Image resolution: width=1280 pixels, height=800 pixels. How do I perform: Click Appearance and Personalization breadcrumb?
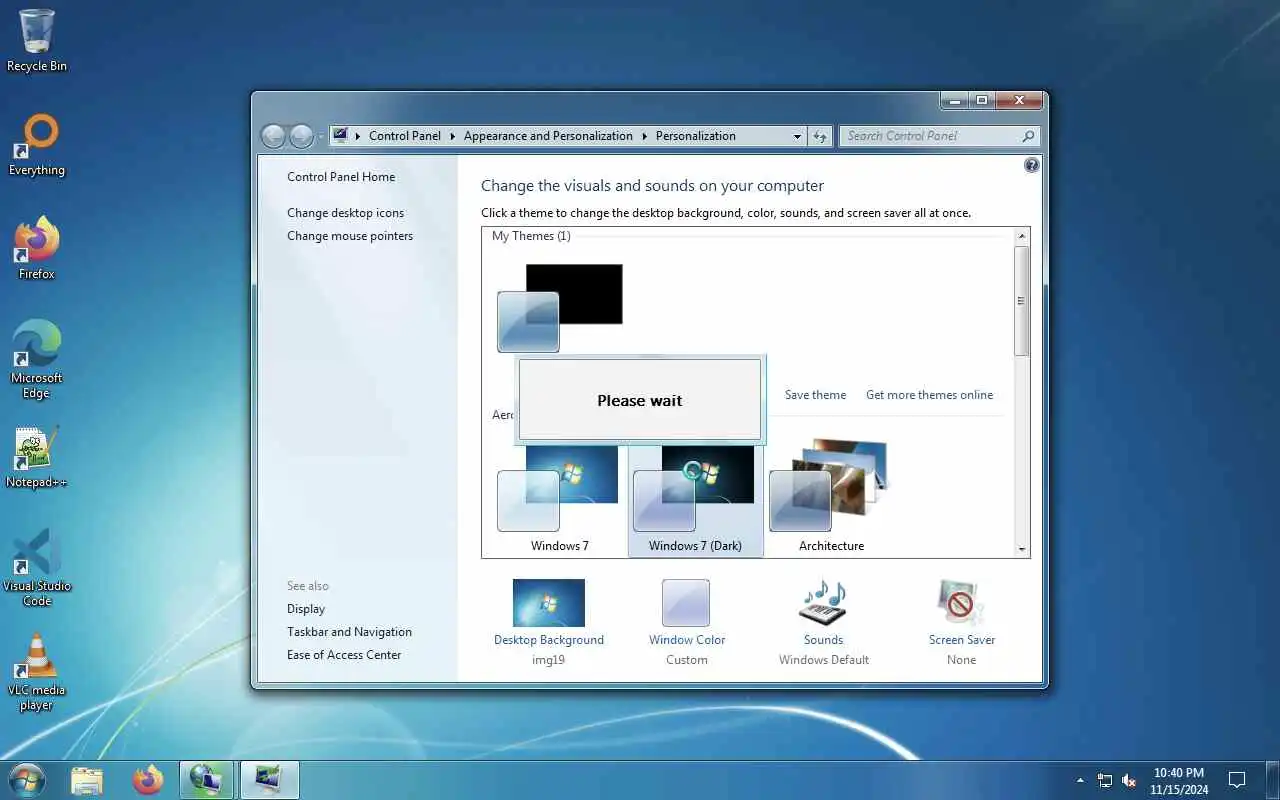point(548,136)
